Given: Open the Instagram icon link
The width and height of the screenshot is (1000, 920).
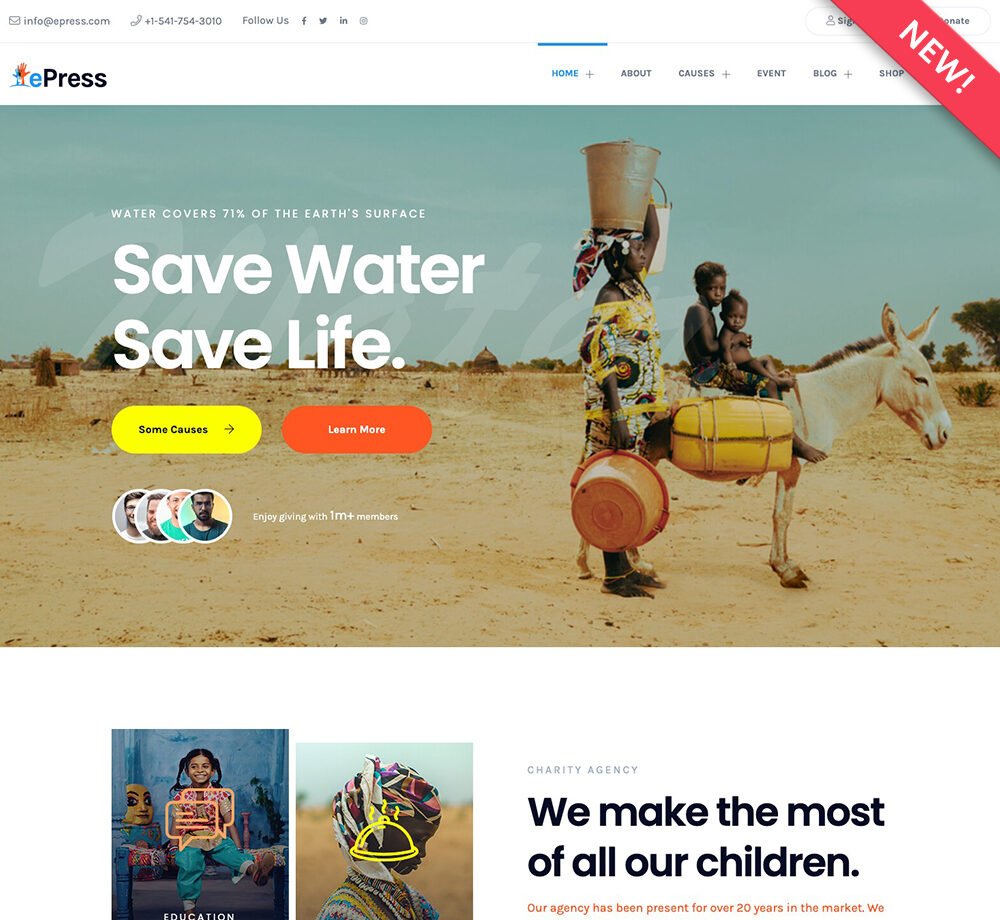Looking at the screenshot, I should pos(364,21).
